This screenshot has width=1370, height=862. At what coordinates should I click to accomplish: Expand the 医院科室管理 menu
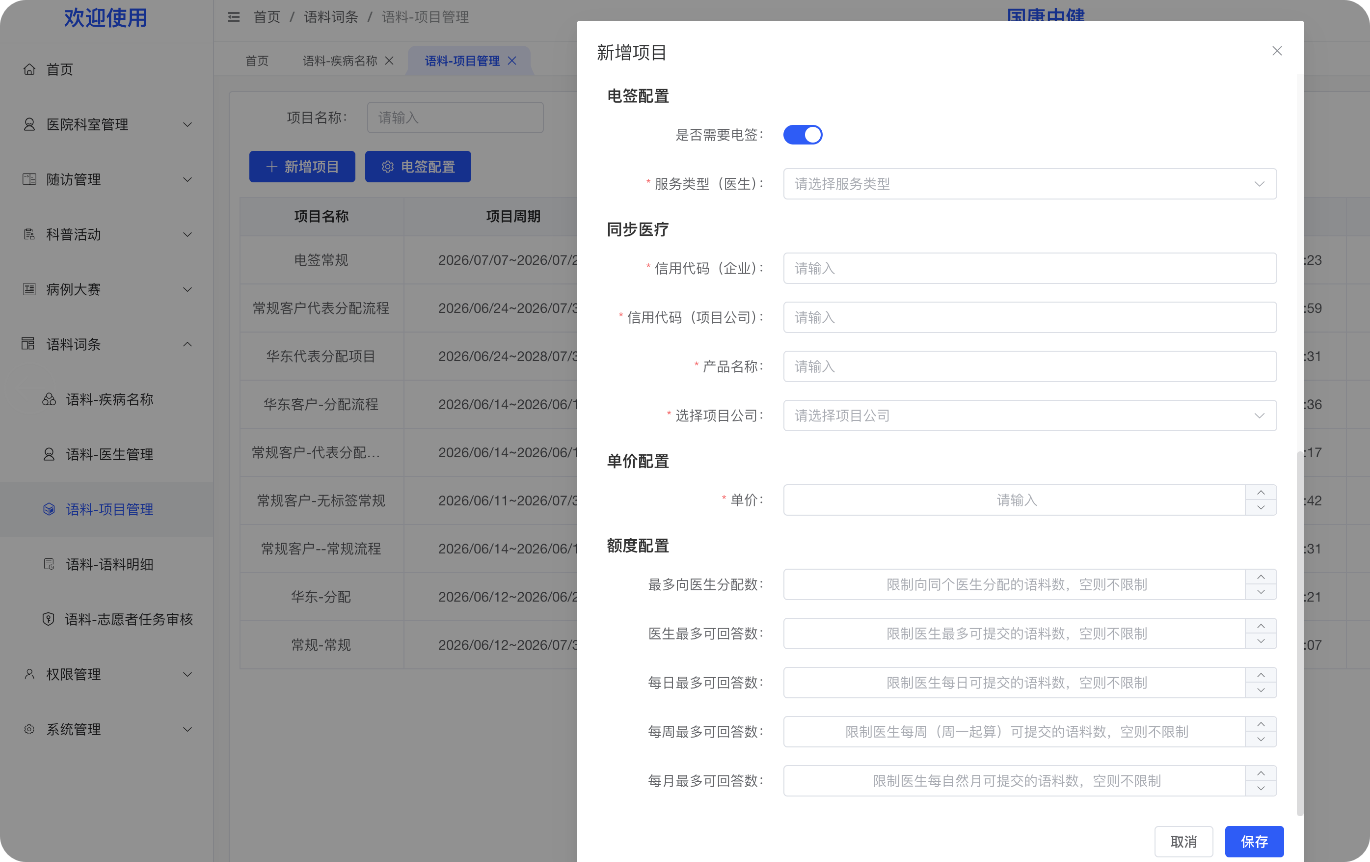187,125
